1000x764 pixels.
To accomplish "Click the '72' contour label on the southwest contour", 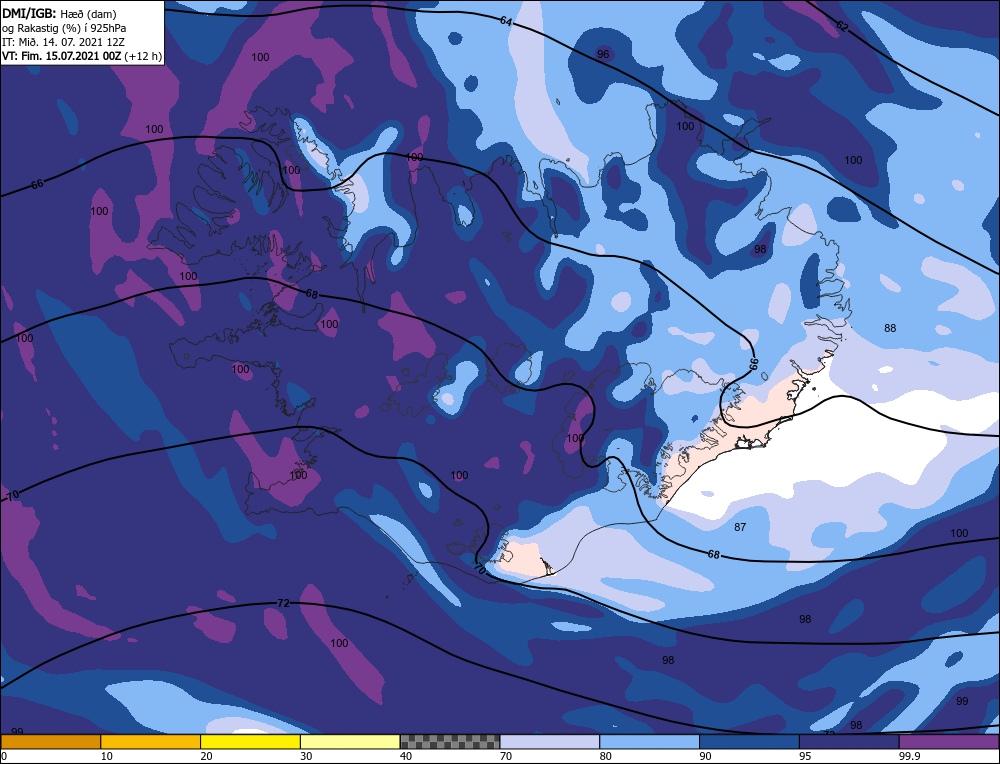I will pos(284,603).
